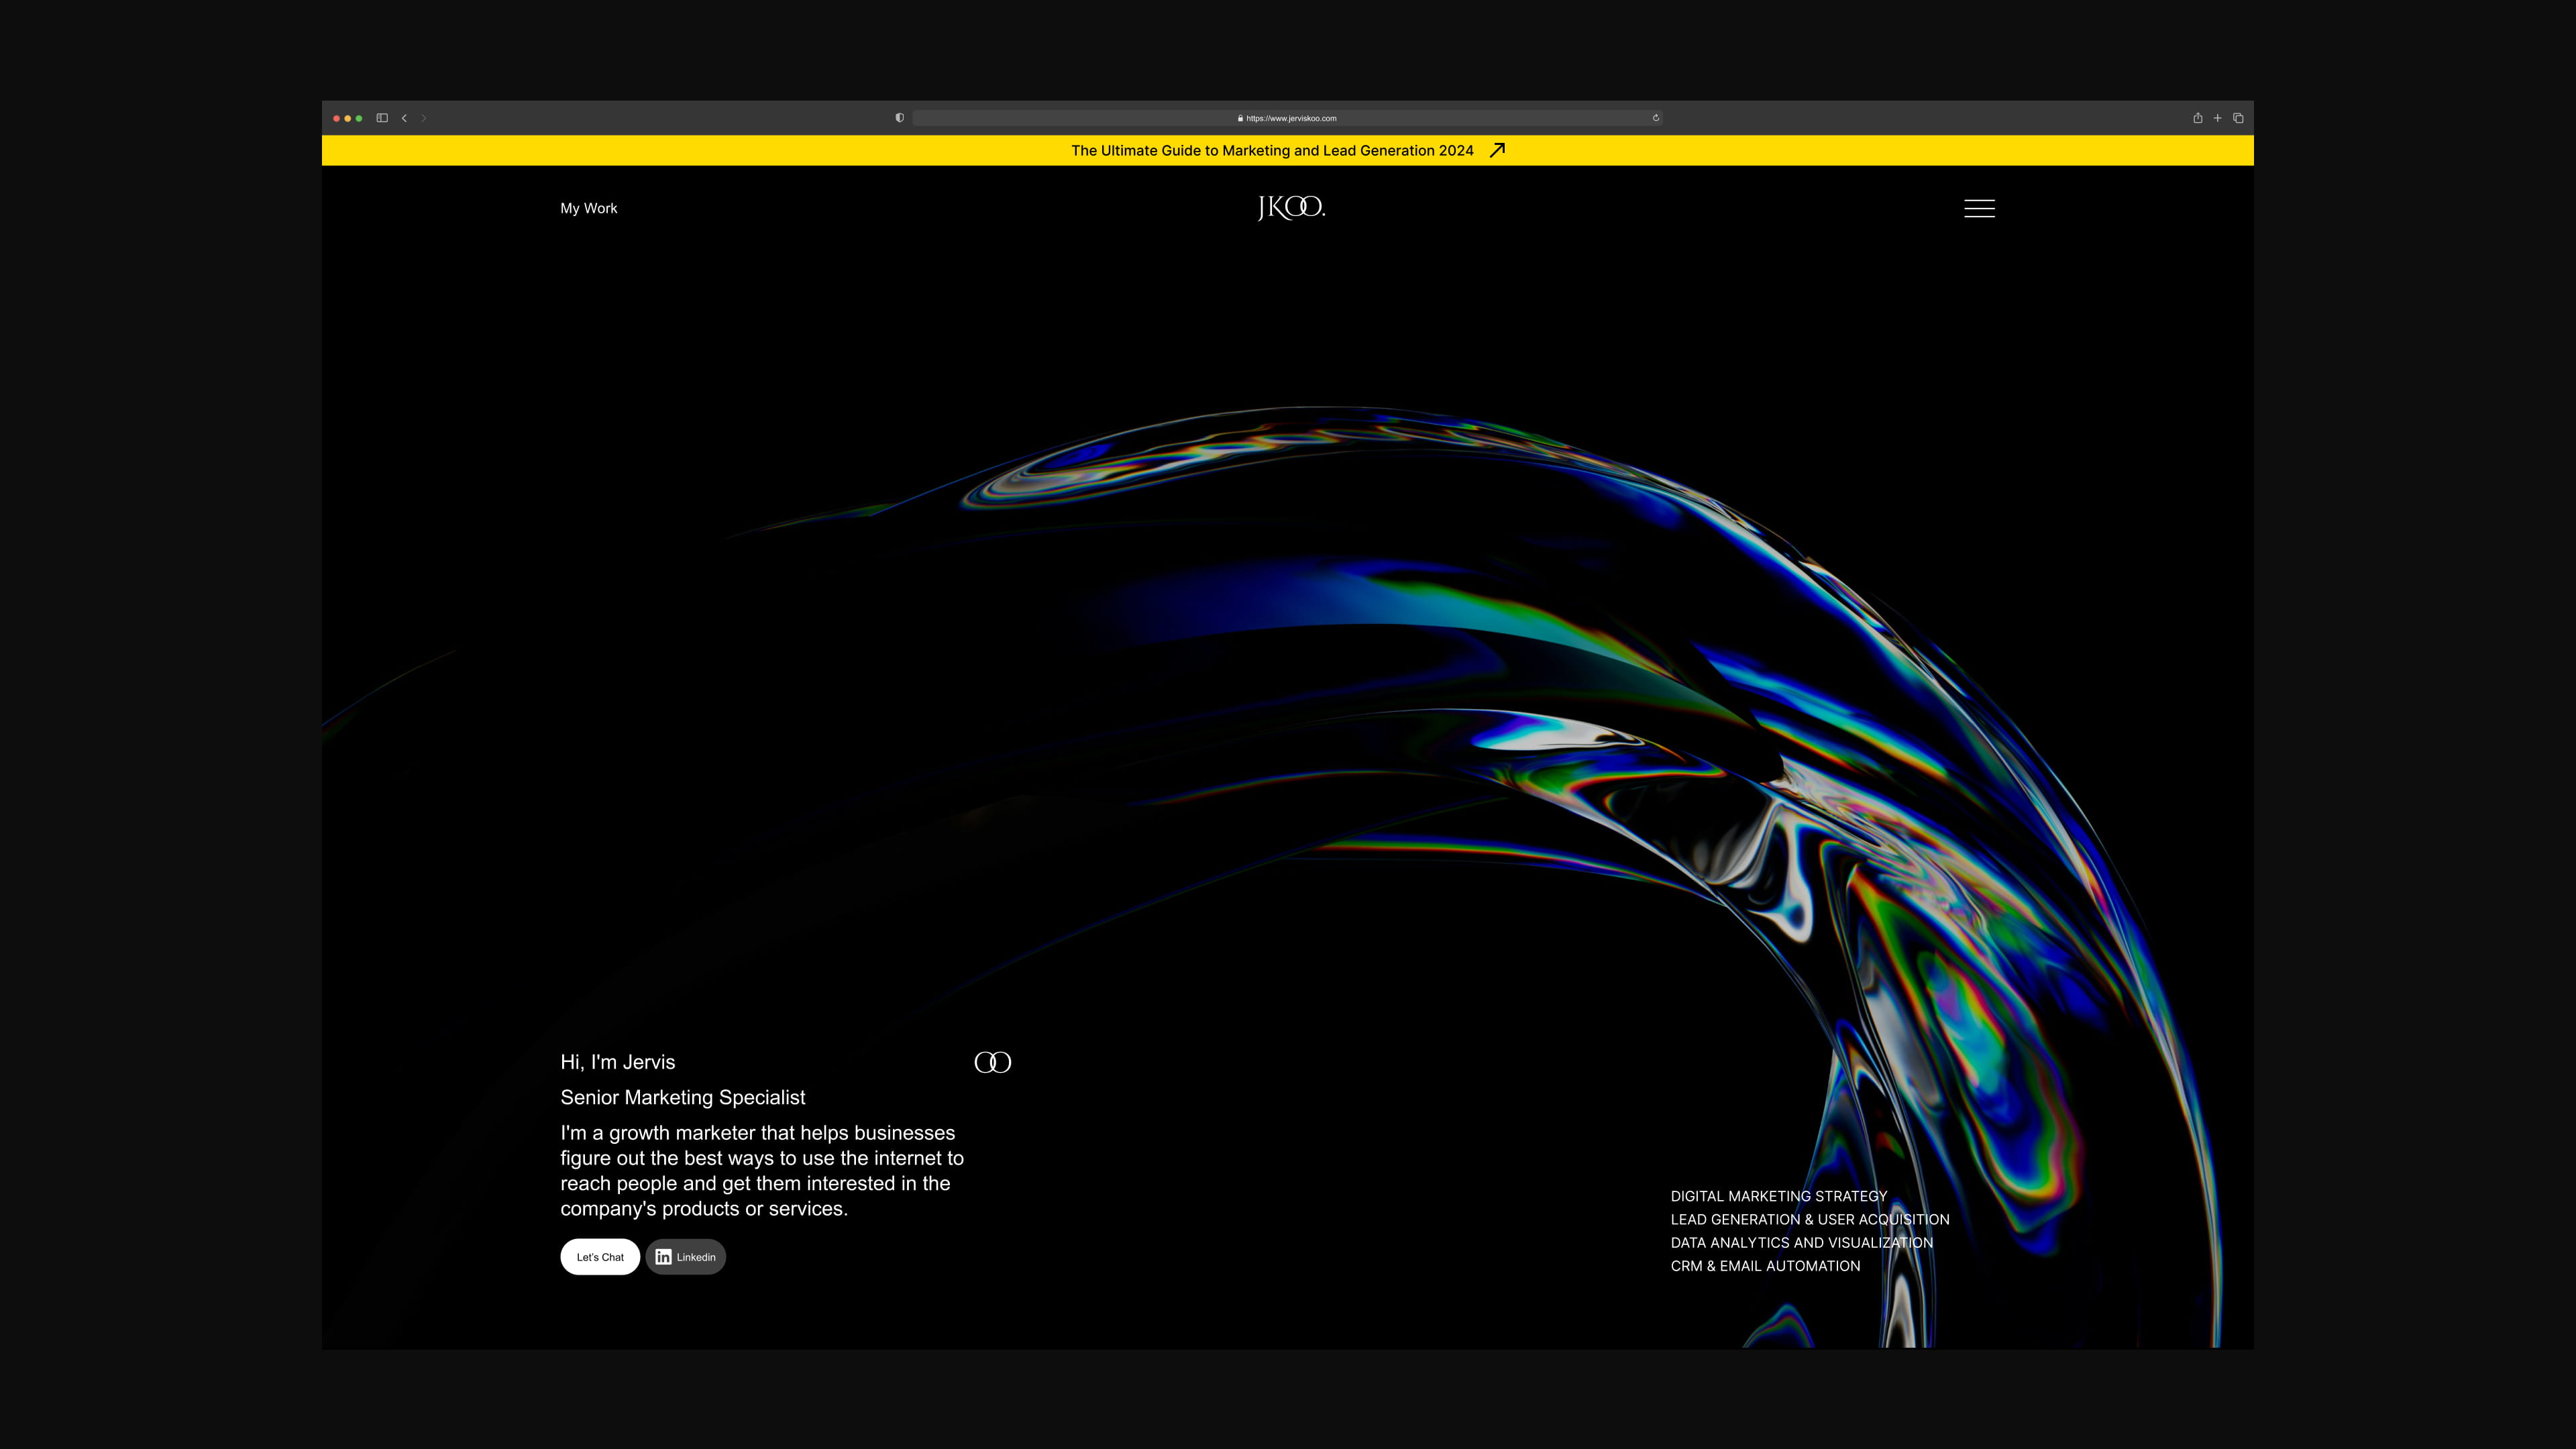The image size is (2576, 1449).
Task: Click the CRM & Email Automation text
Action: [x=1765, y=1266]
